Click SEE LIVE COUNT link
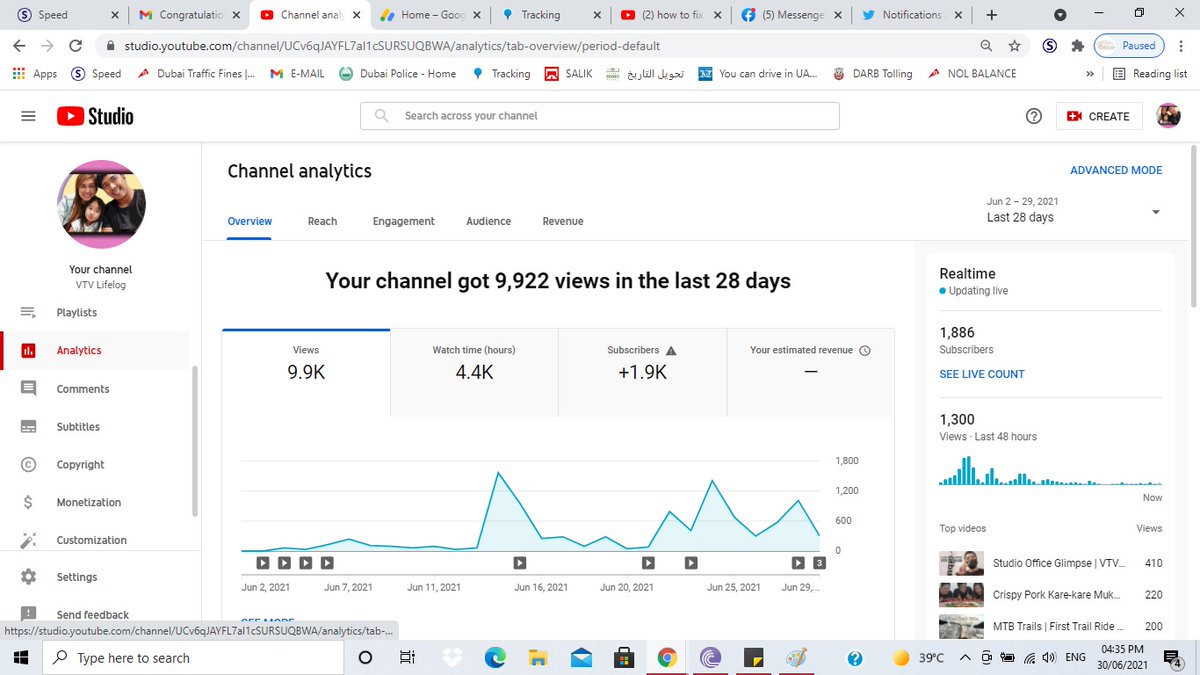This screenshot has height=675, width=1200. (x=982, y=374)
